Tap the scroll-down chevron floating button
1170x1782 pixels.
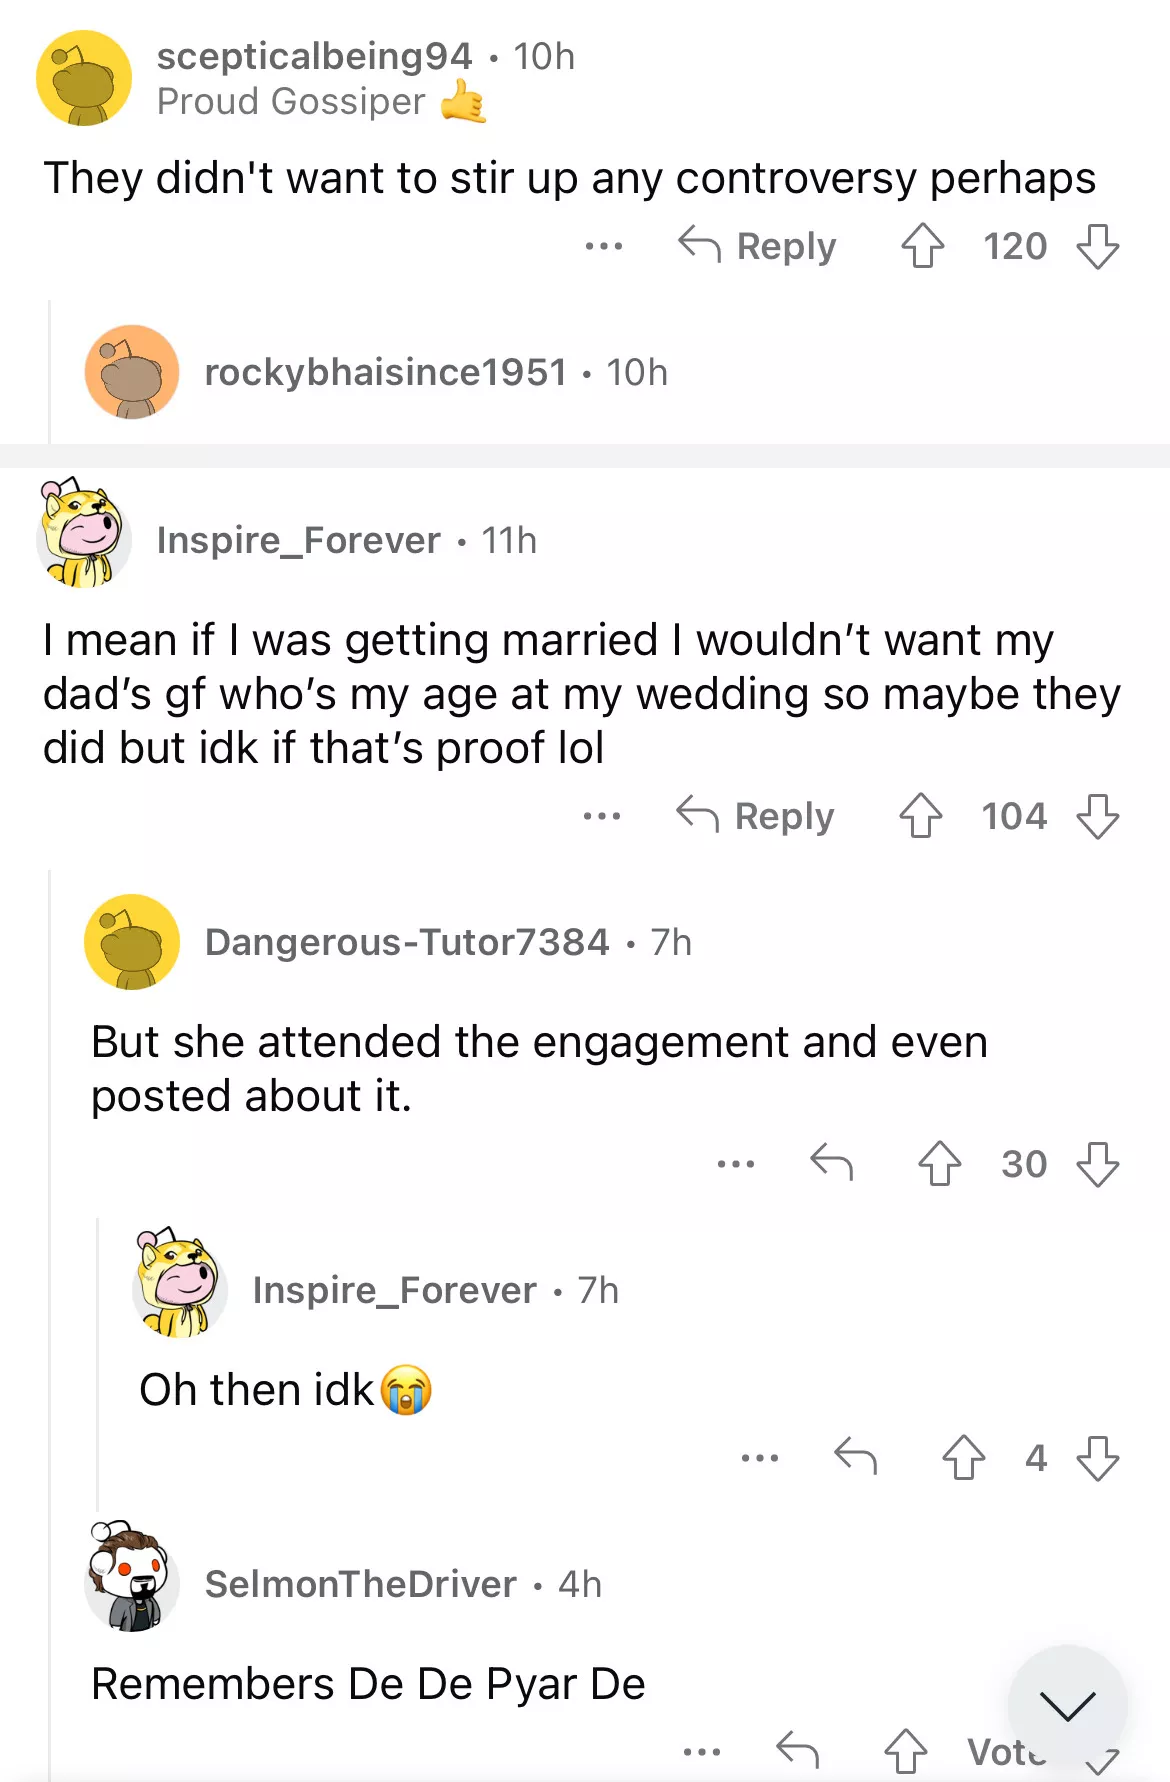(x=1067, y=1705)
